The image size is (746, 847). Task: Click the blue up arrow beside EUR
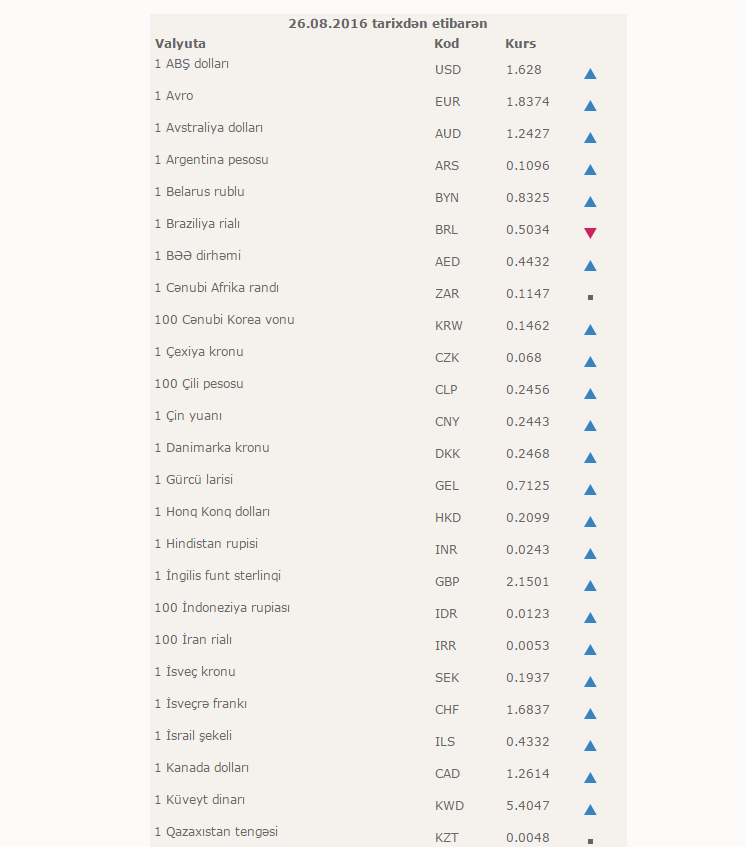590,106
